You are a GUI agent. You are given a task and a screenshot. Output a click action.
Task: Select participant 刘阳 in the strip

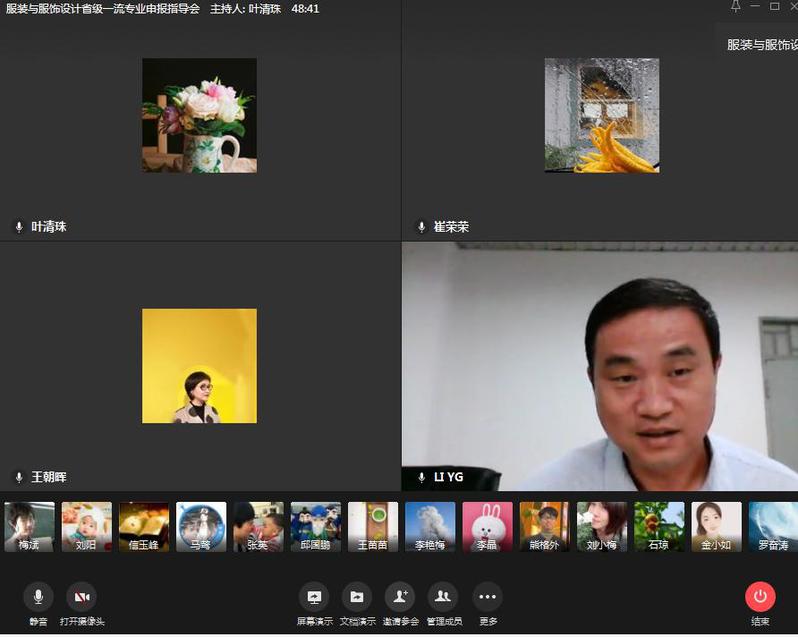(x=86, y=527)
